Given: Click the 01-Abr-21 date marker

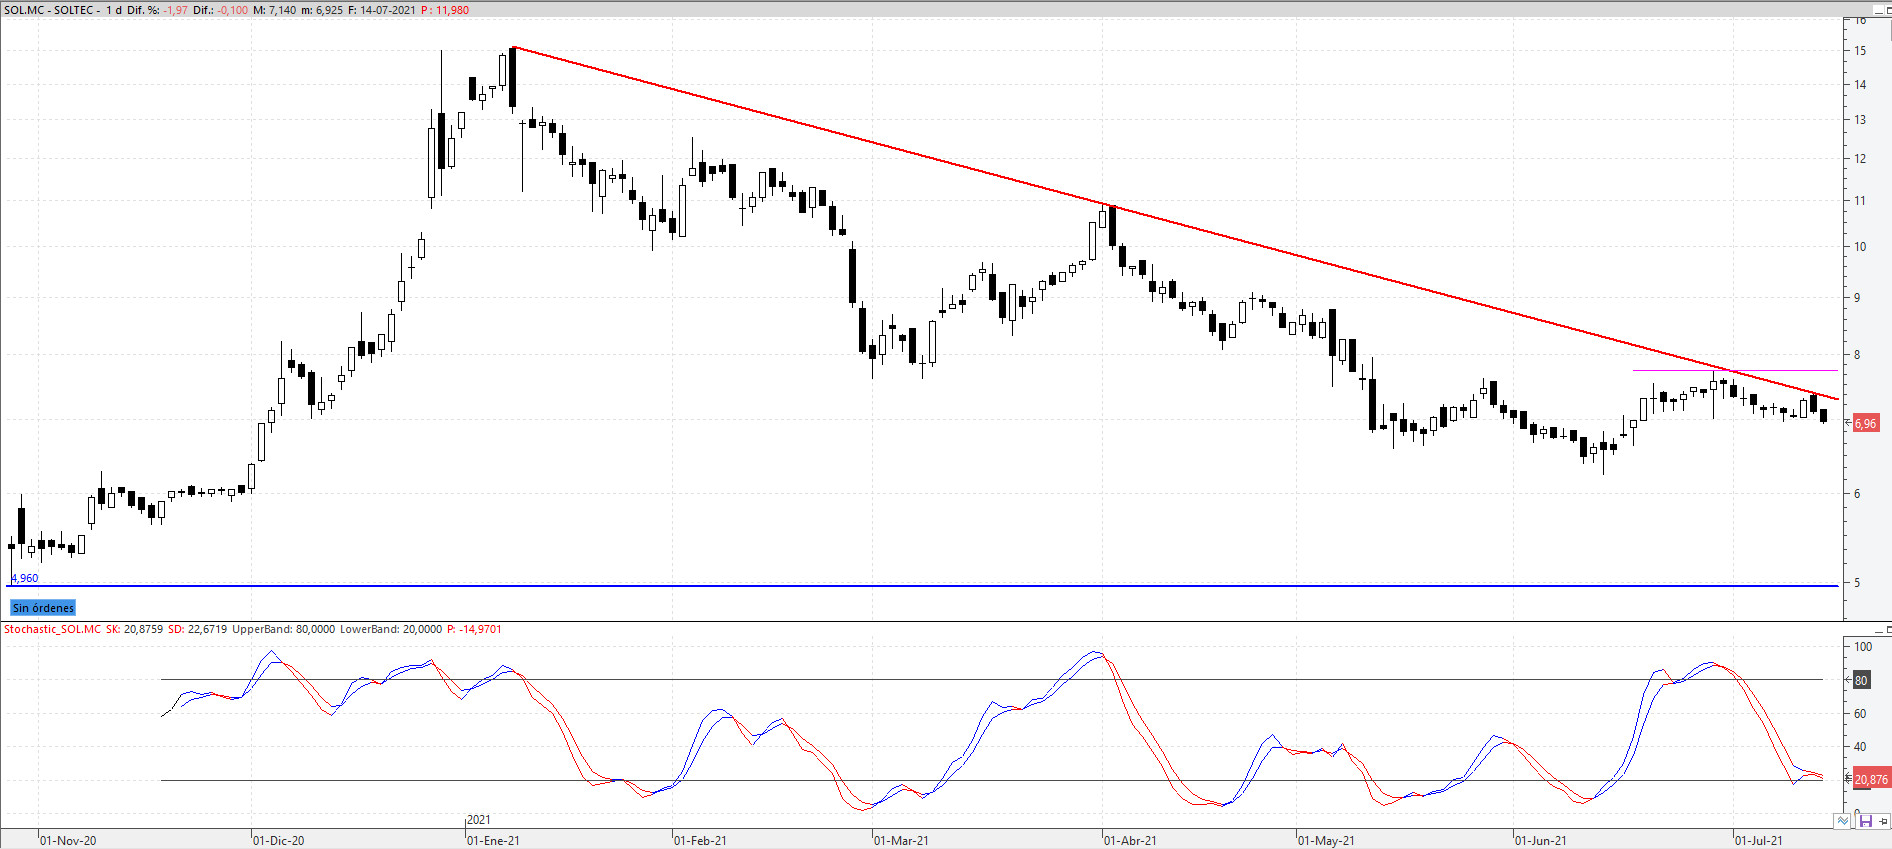Looking at the screenshot, I should point(1130,840).
